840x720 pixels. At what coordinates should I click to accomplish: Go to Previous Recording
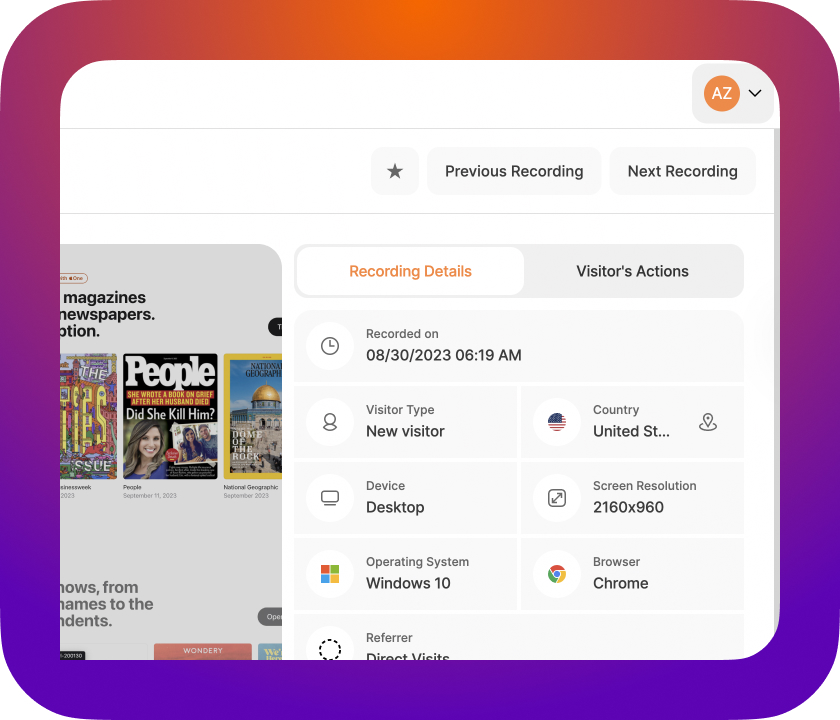[x=514, y=171]
